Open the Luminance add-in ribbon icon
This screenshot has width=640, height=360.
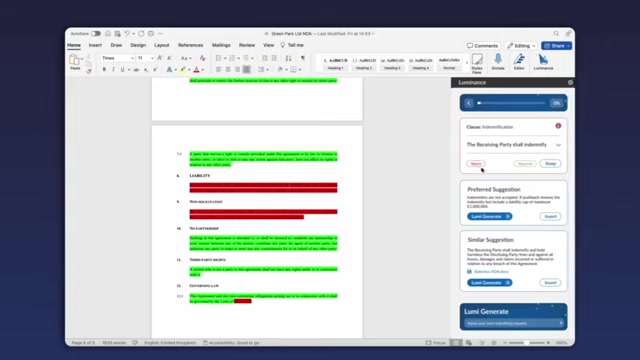(543, 62)
